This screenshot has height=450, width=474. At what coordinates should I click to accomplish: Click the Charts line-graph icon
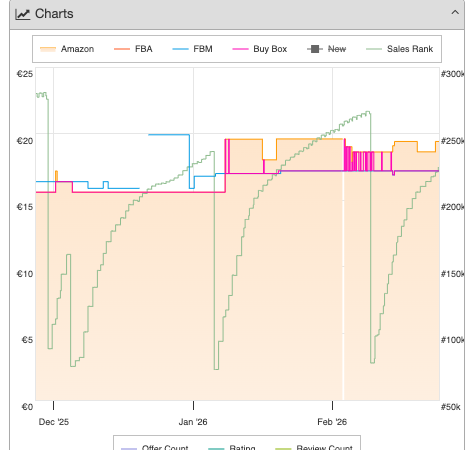[23, 14]
